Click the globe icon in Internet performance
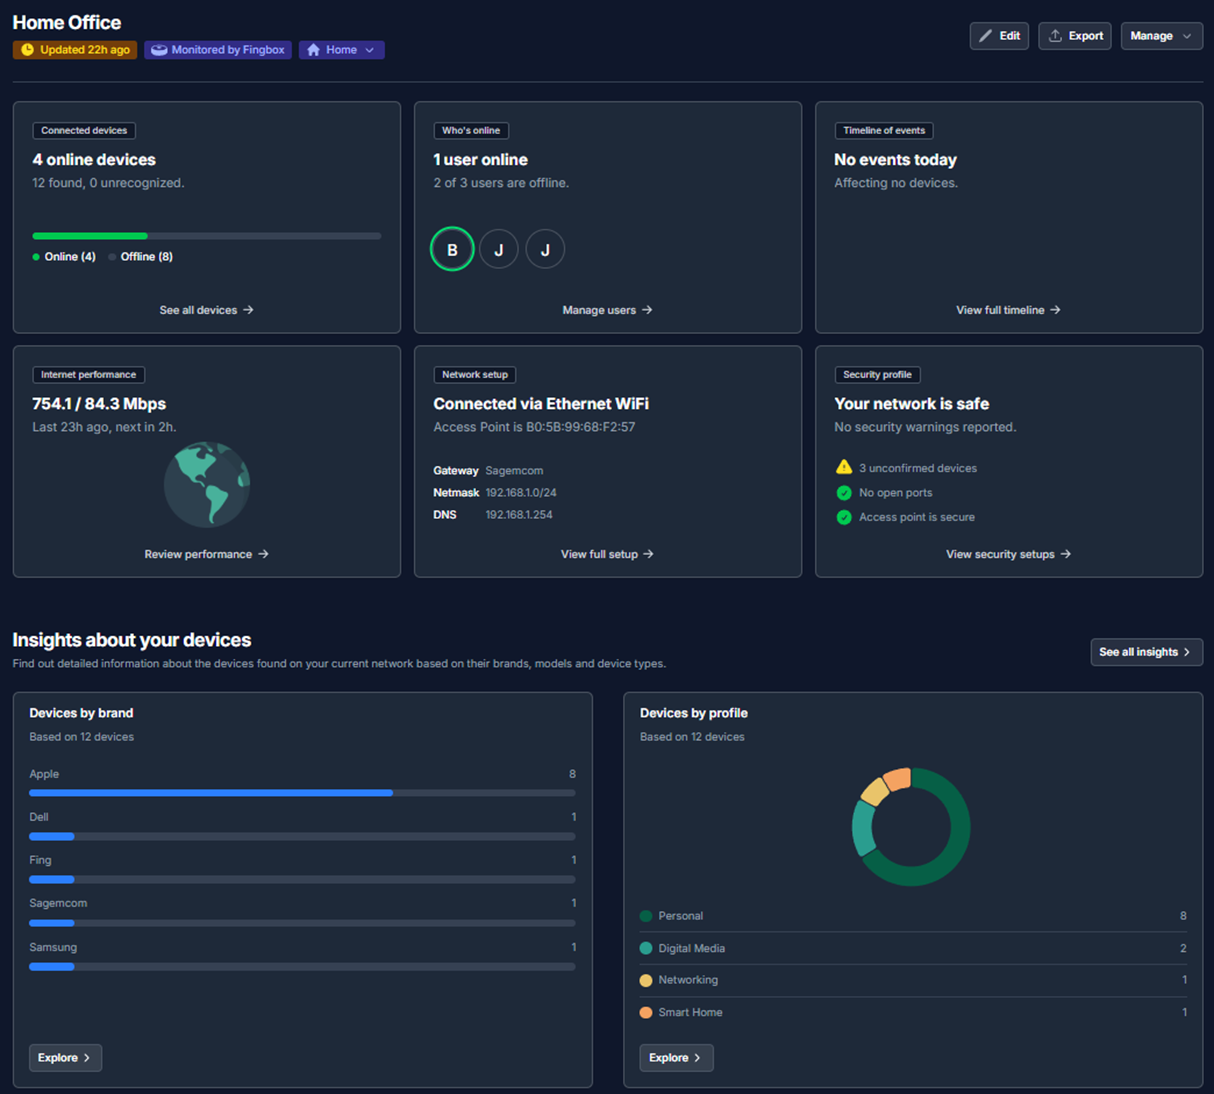 [207, 485]
